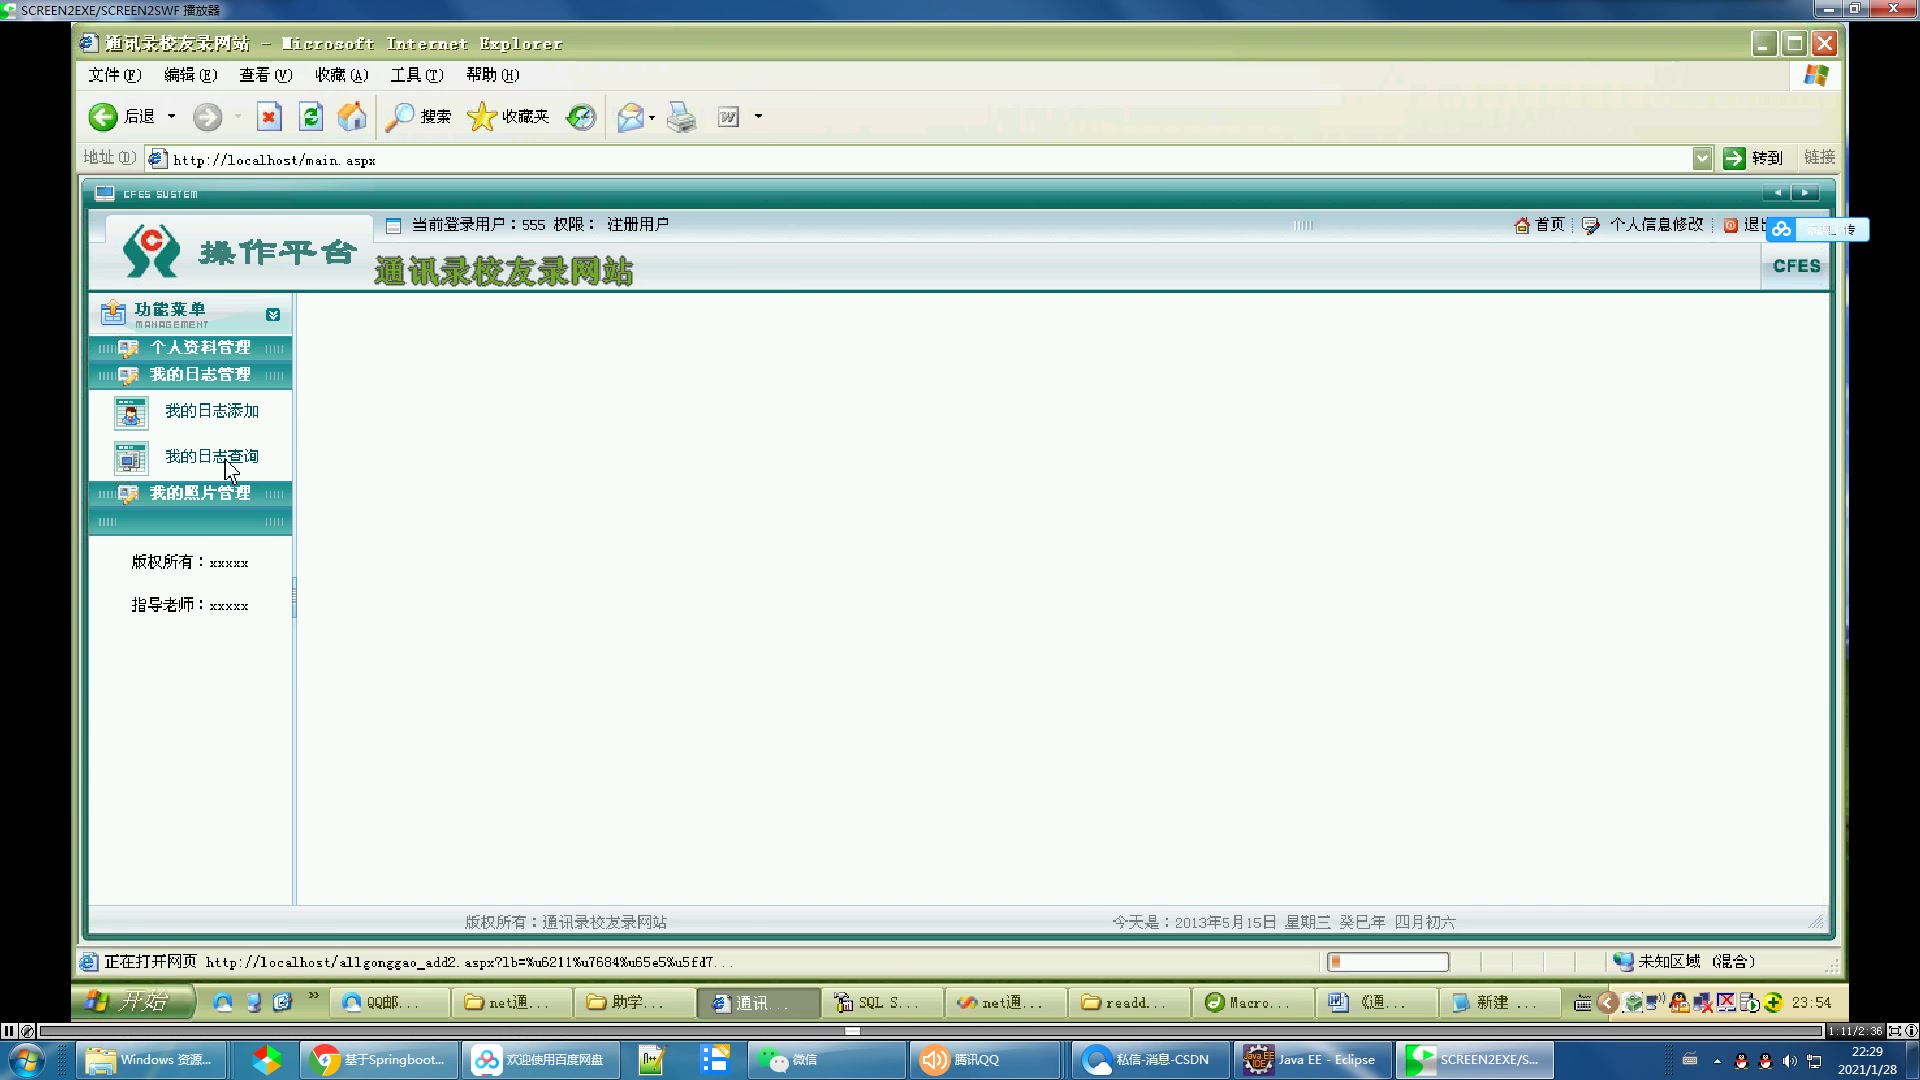Open the address bar dropdown arrow
The width and height of the screenshot is (1920, 1080).
tap(1702, 158)
